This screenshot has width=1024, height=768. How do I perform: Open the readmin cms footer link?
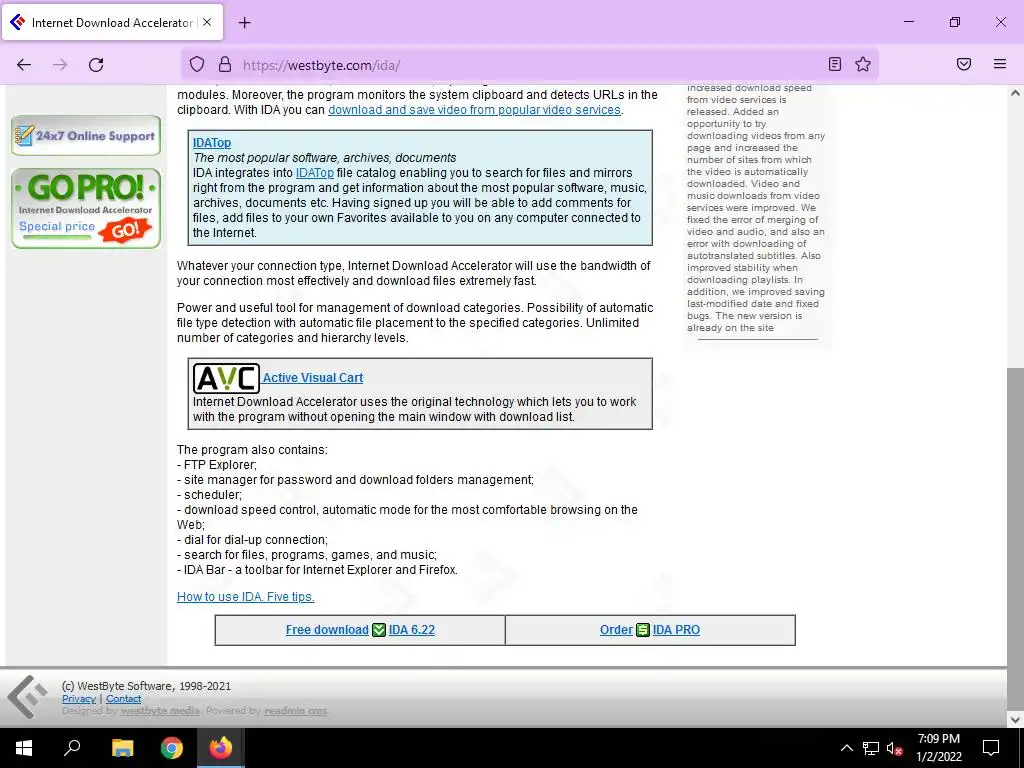coord(296,711)
